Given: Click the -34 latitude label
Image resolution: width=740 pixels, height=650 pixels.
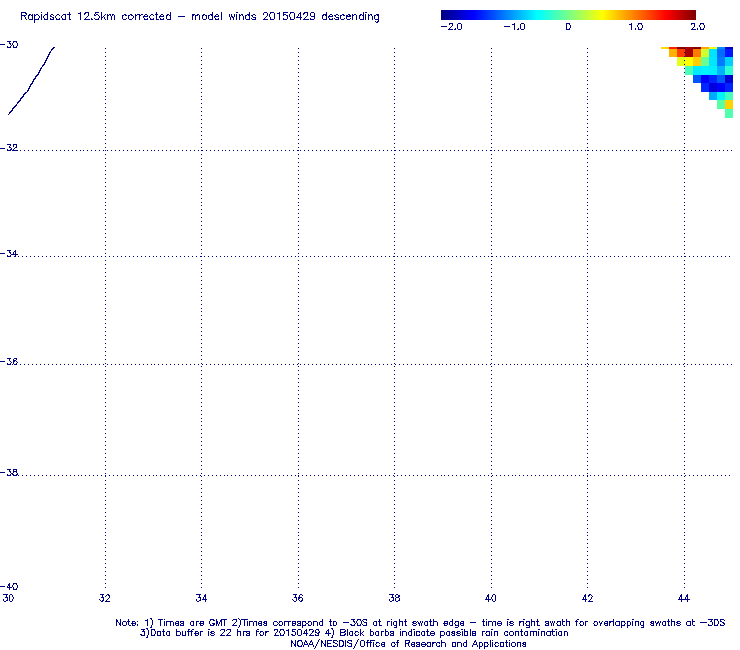Looking at the screenshot, I should coord(9,254).
